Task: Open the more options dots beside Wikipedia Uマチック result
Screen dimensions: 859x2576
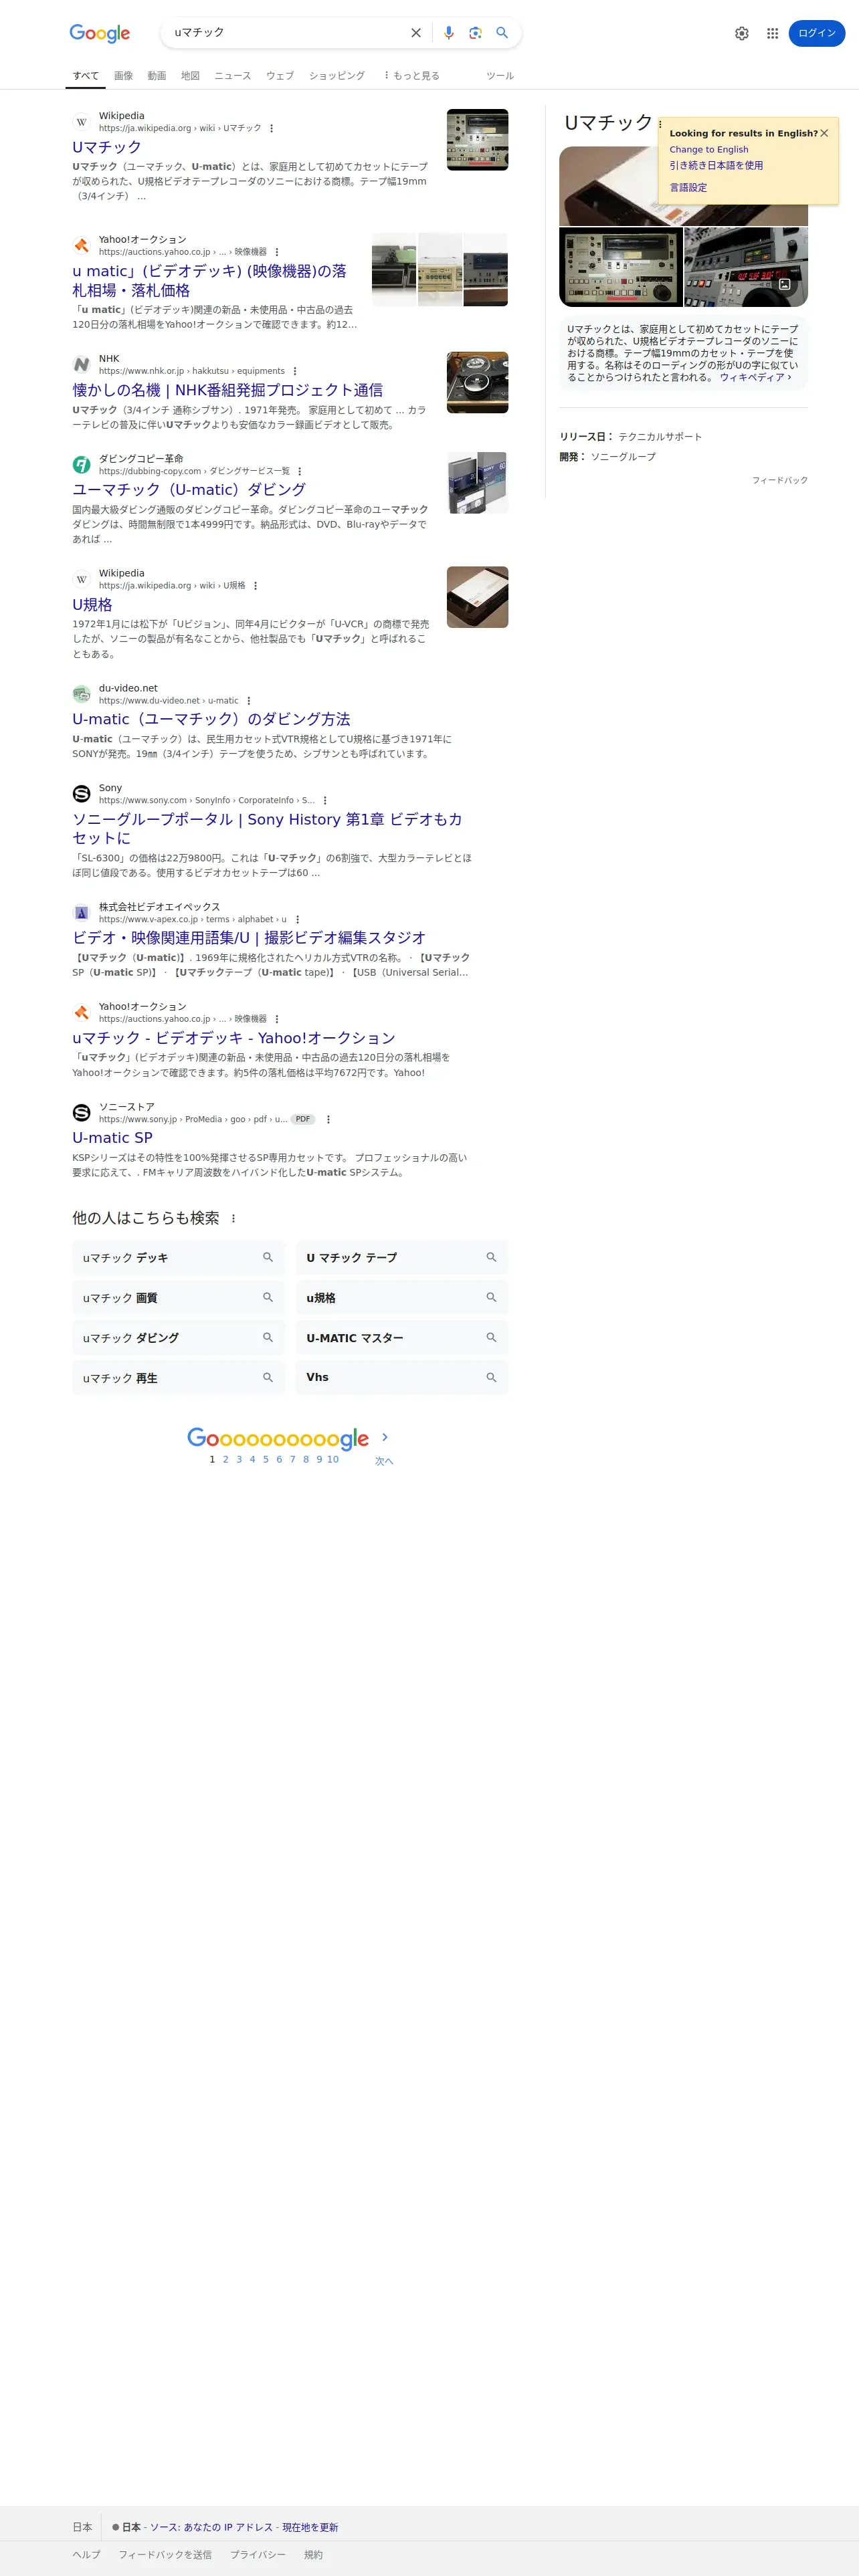Action: pyautogui.click(x=271, y=128)
